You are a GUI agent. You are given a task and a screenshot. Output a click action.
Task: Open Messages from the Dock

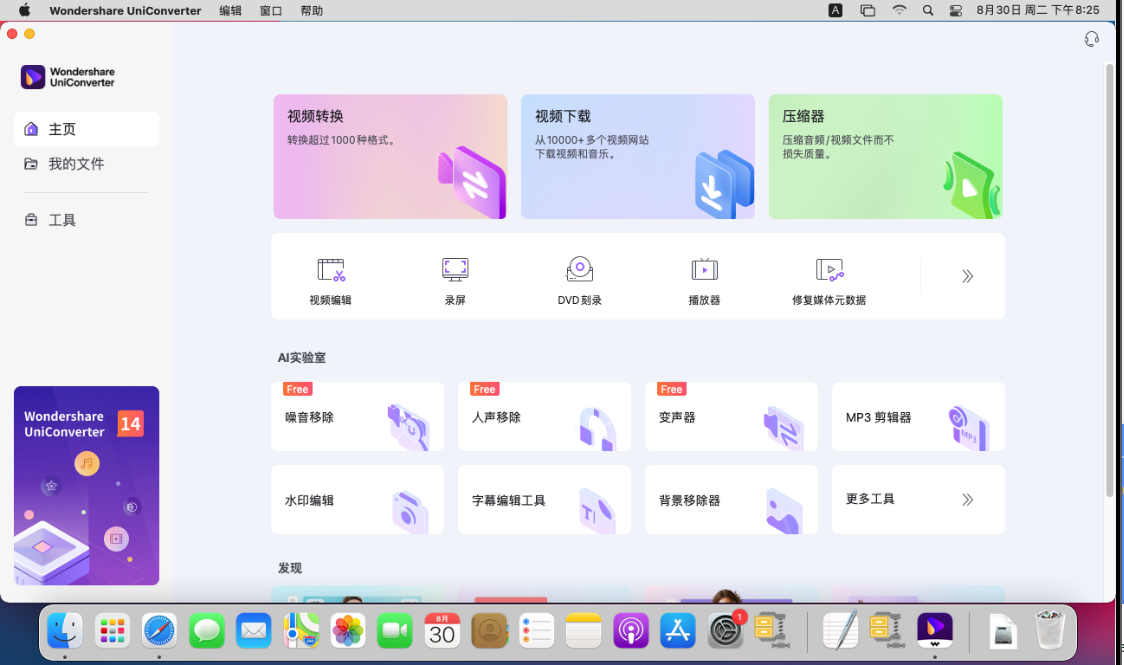click(206, 631)
